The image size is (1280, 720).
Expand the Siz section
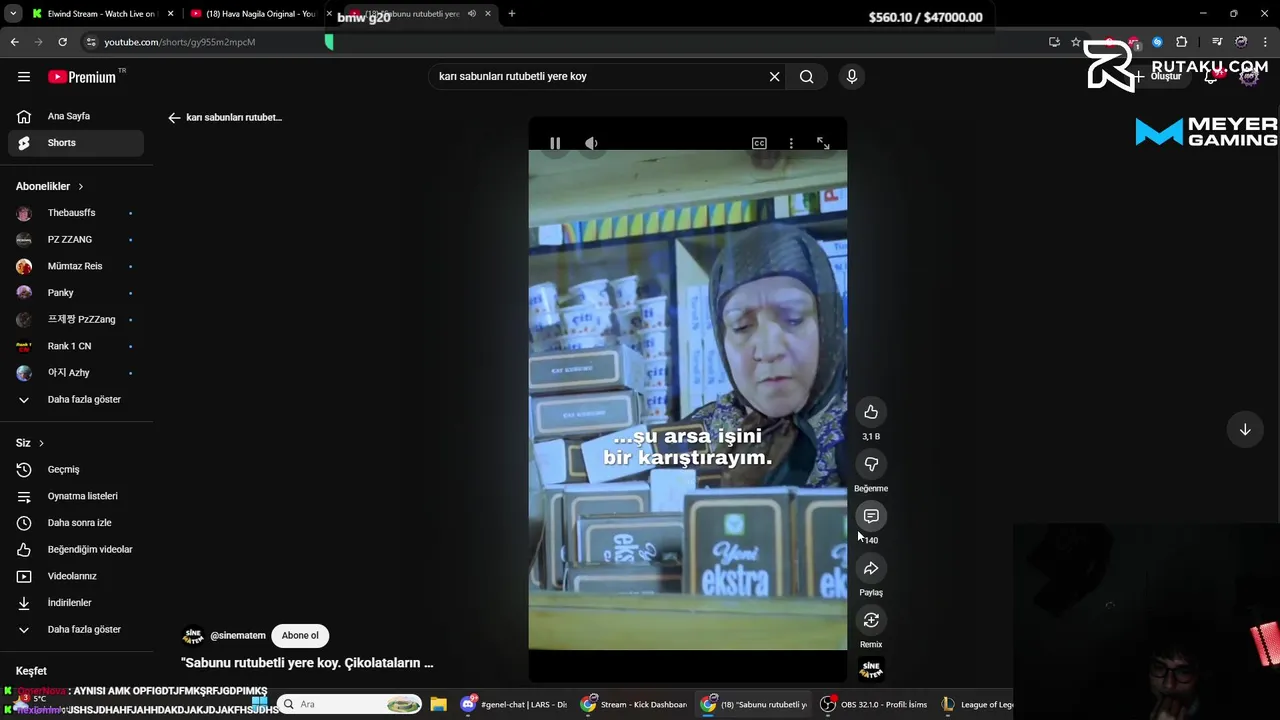30,443
